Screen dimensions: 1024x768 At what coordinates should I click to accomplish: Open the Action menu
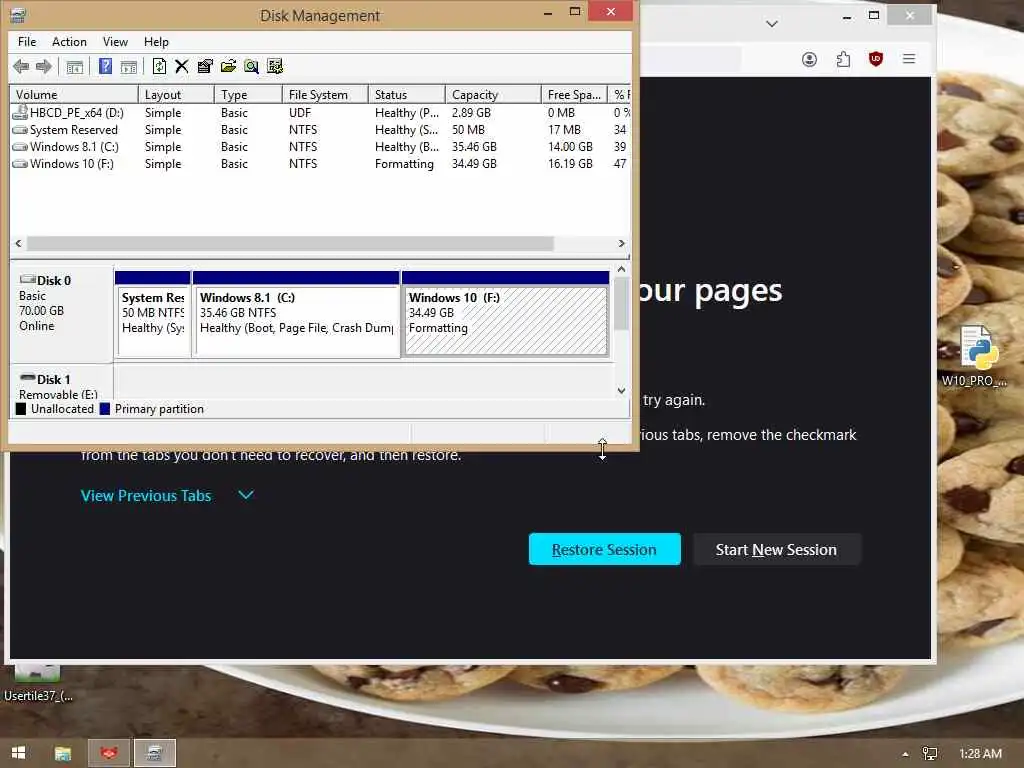pyautogui.click(x=69, y=42)
